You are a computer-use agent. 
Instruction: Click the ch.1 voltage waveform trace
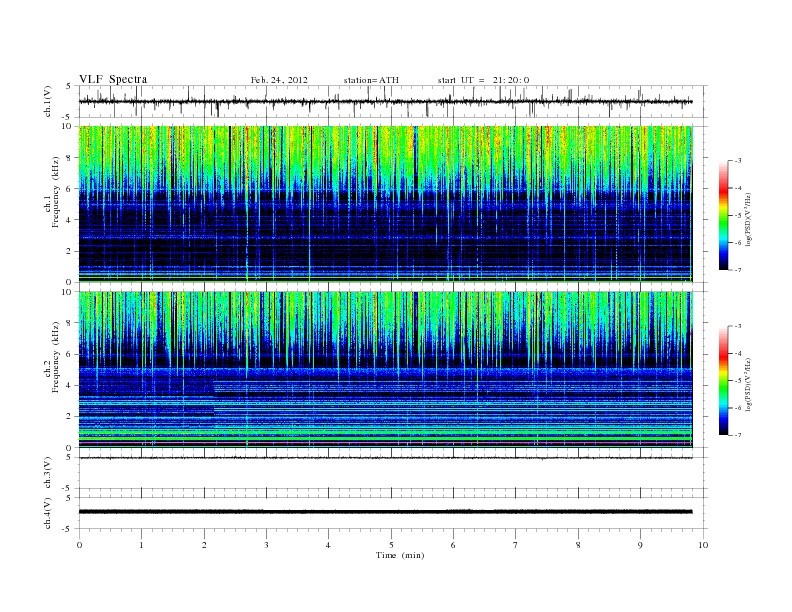pyautogui.click(x=385, y=101)
